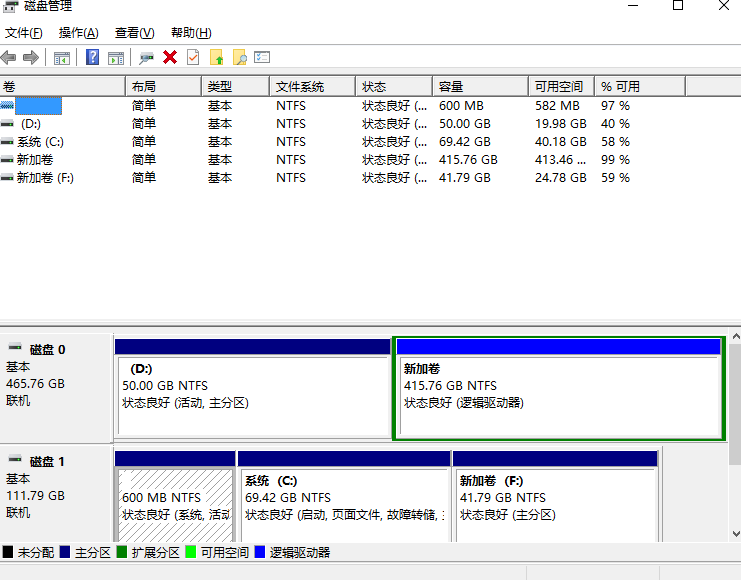The height and width of the screenshot is (580, 741).
Task: Open the 文件(F) menu
Action: [24, 33]
